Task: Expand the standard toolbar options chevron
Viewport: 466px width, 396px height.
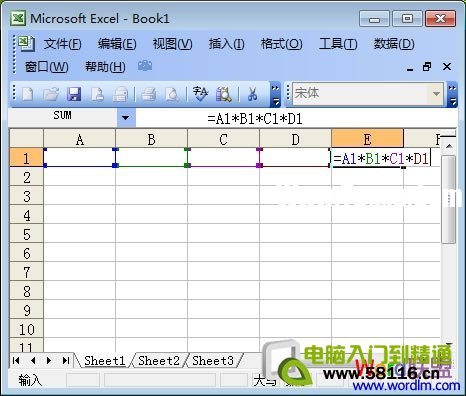Action: [275, 94]
